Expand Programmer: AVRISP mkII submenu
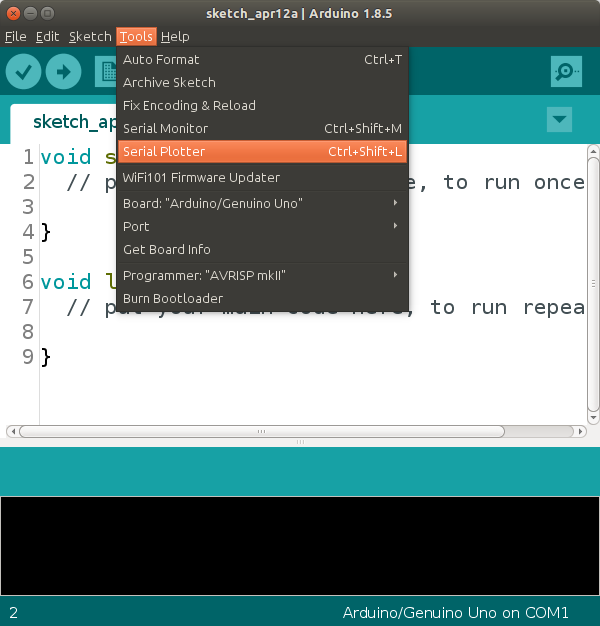This screenshot has height=626, width=600. tap(263, 275)
